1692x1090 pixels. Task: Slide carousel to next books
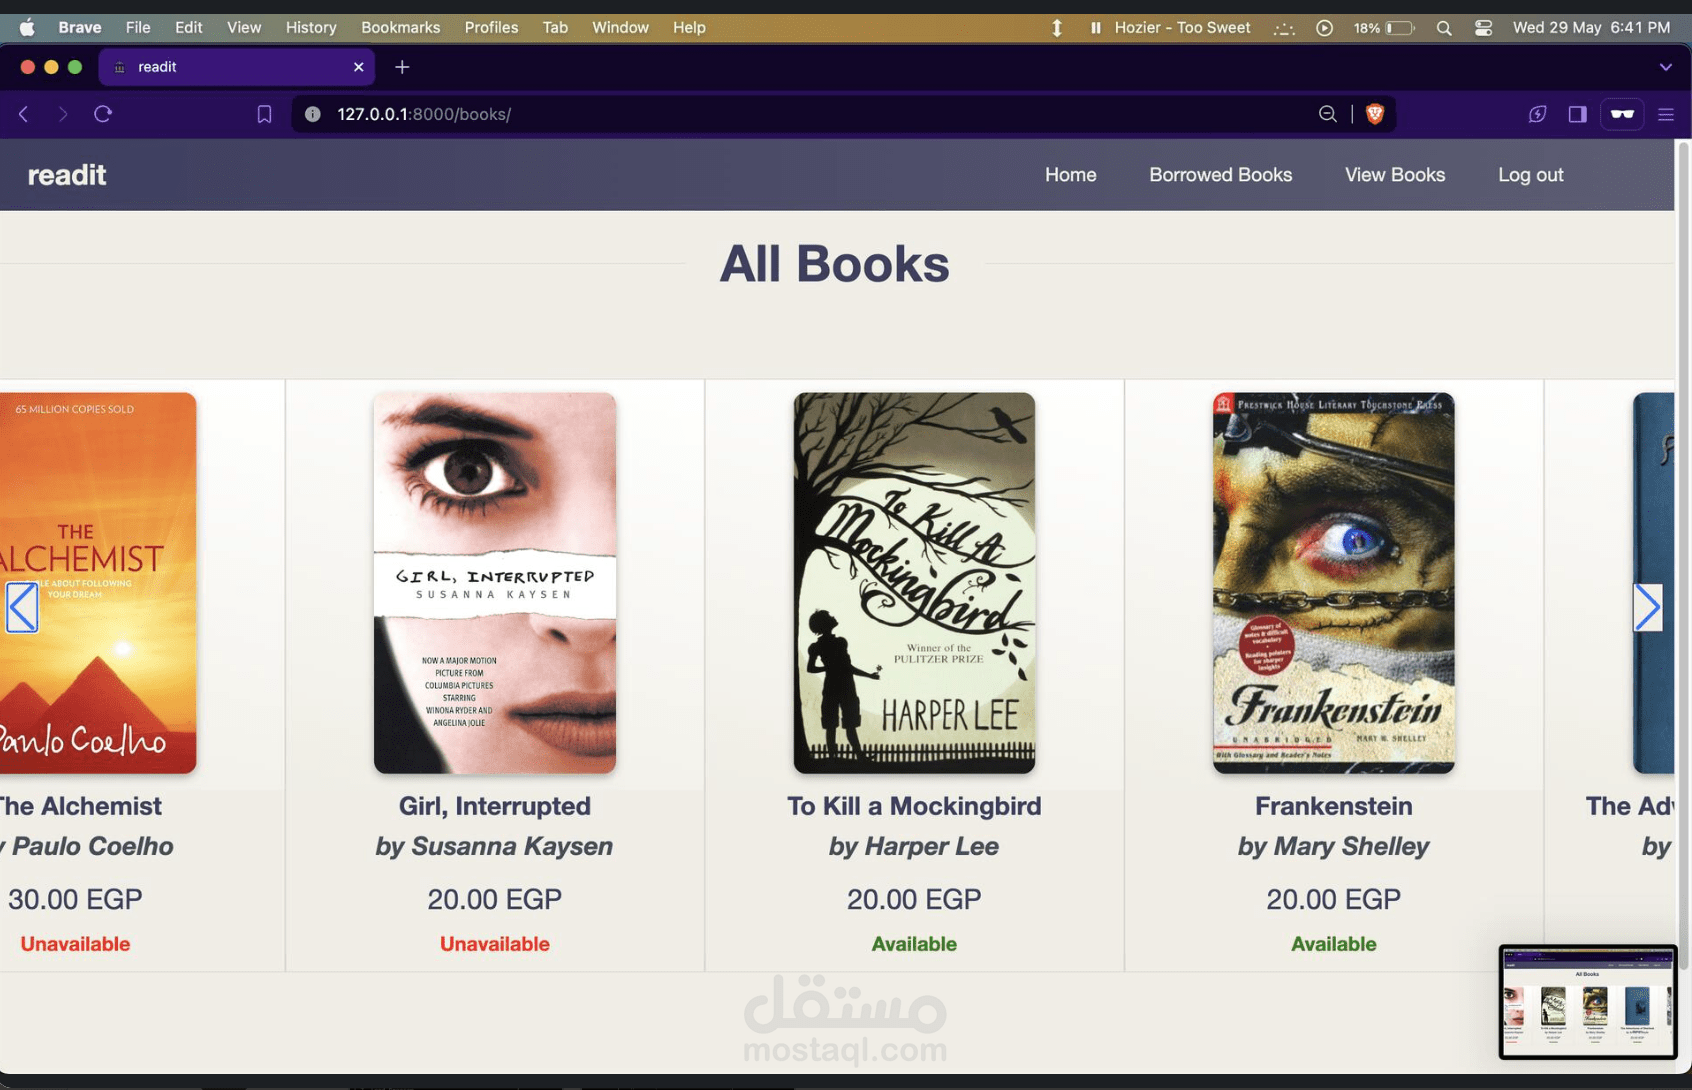[1647, 607]
